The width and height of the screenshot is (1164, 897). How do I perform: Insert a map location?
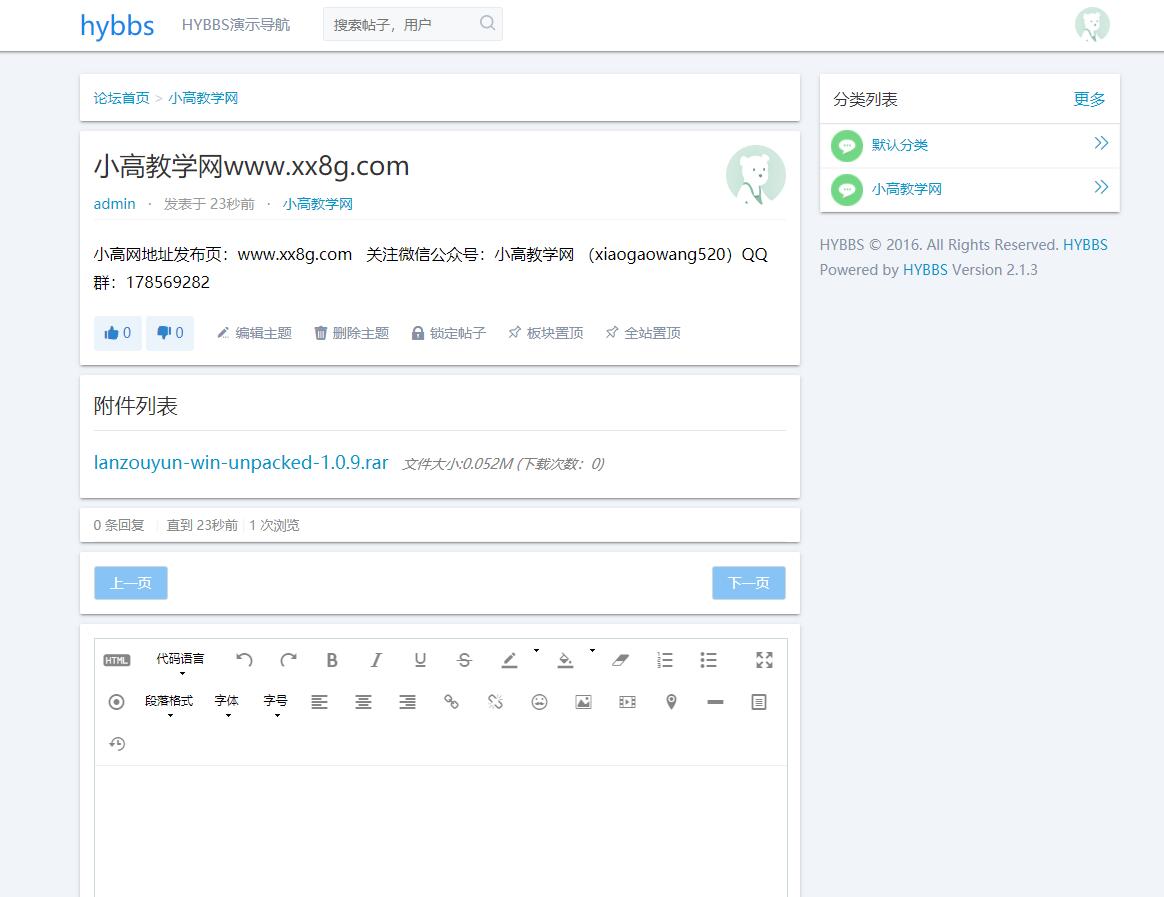[x=671, y=702]
